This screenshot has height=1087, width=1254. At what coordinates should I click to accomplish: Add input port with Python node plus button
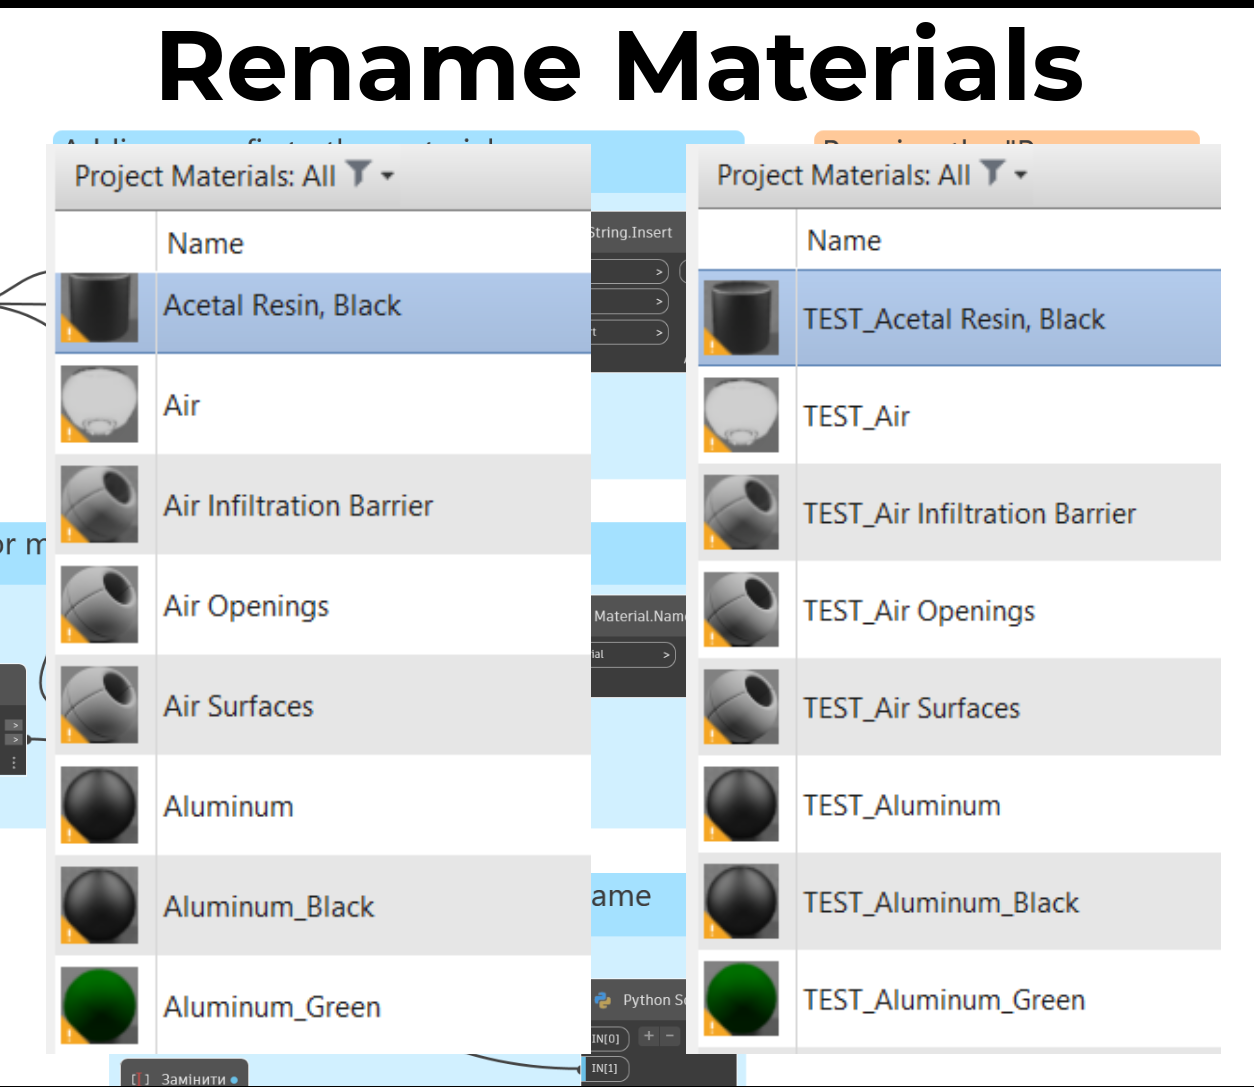click(x=649, y=1036)
